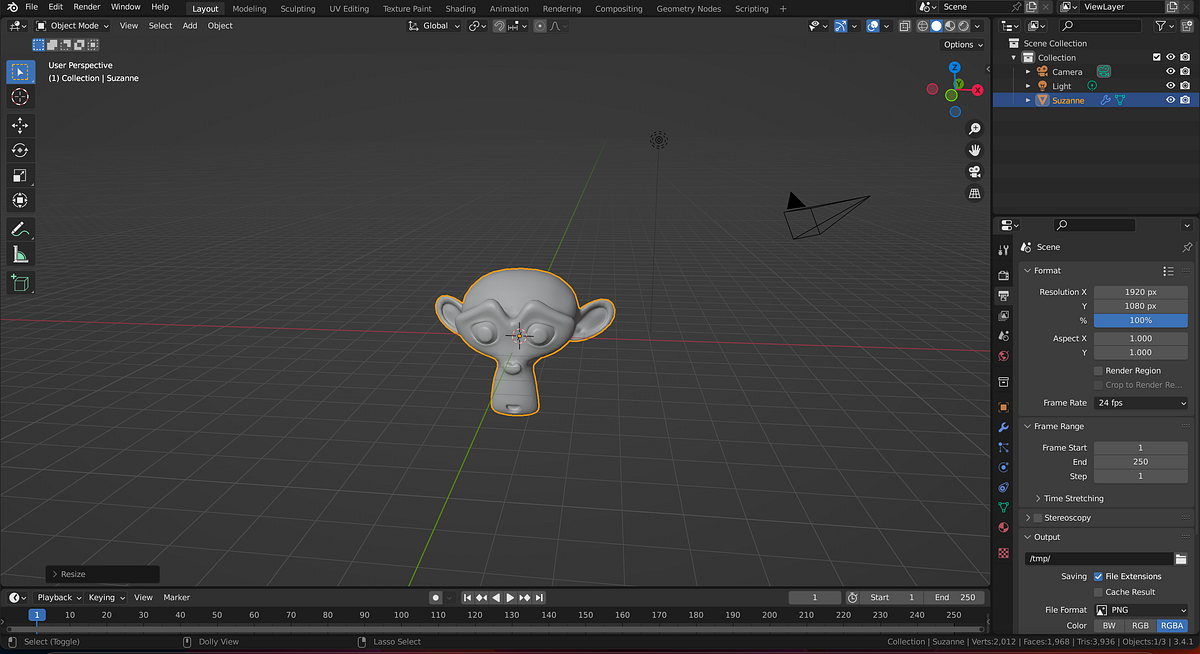The height and width of the screenshot is (654, 1200).
Task: Click the resolution percentage slider
Action: click(x=1140, y=320)
